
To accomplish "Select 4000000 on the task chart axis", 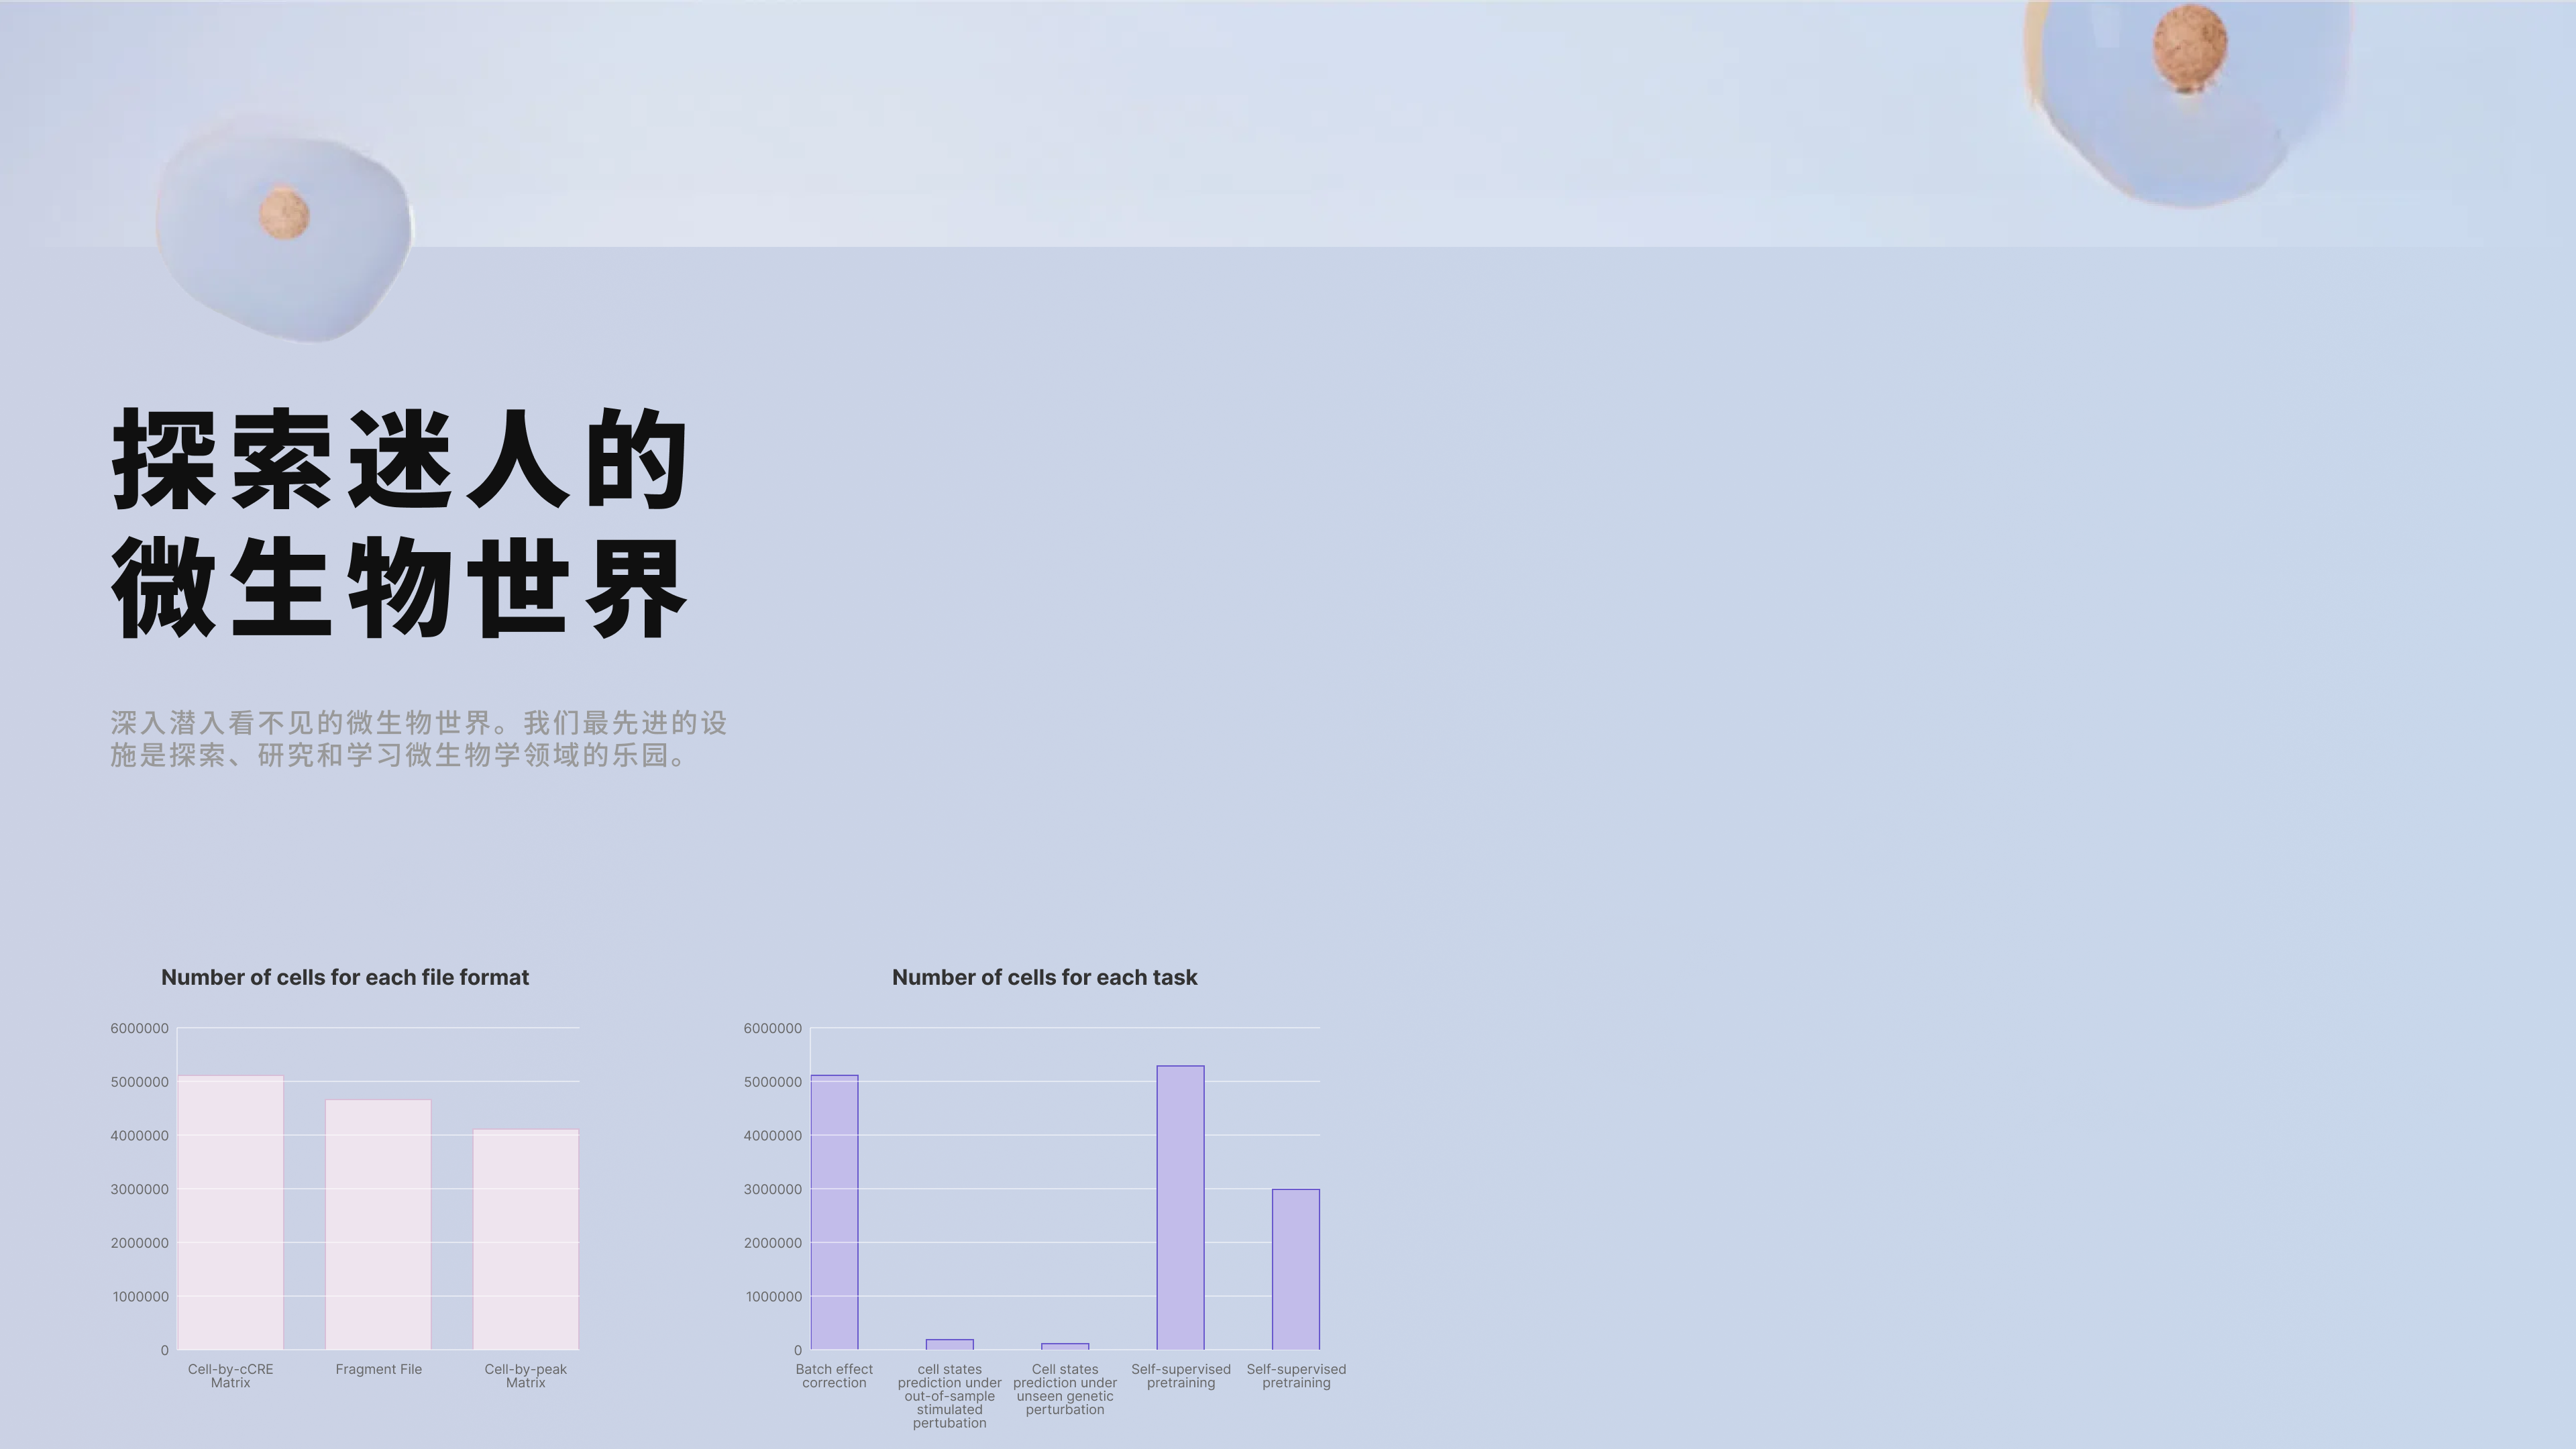I will point(772,1136).
